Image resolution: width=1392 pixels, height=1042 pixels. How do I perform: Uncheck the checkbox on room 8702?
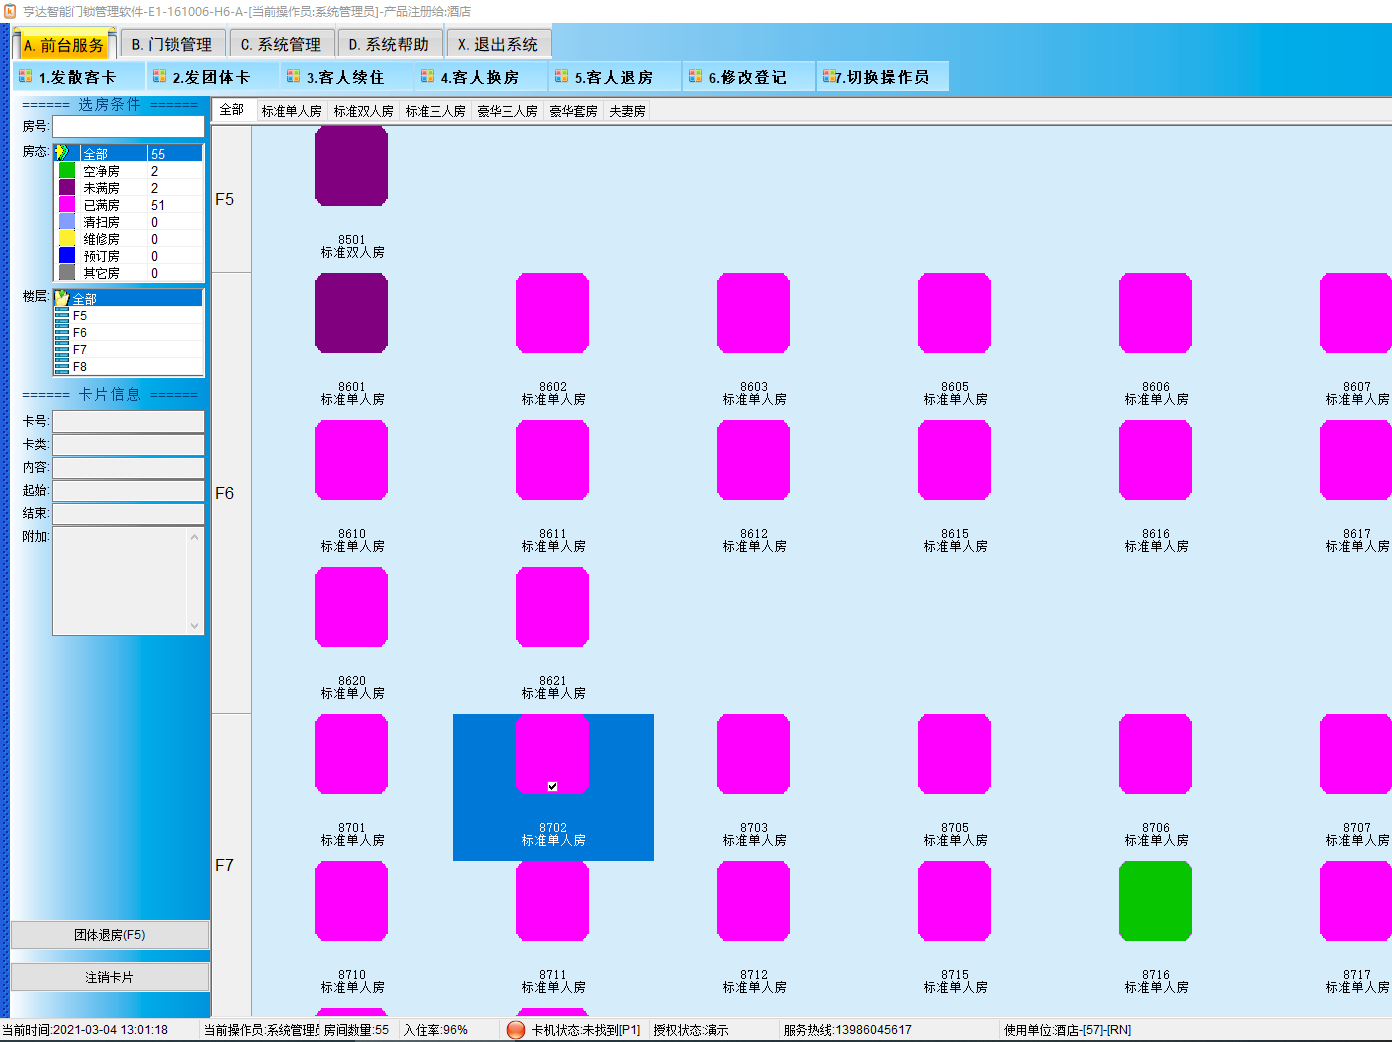tap(552, 786)
